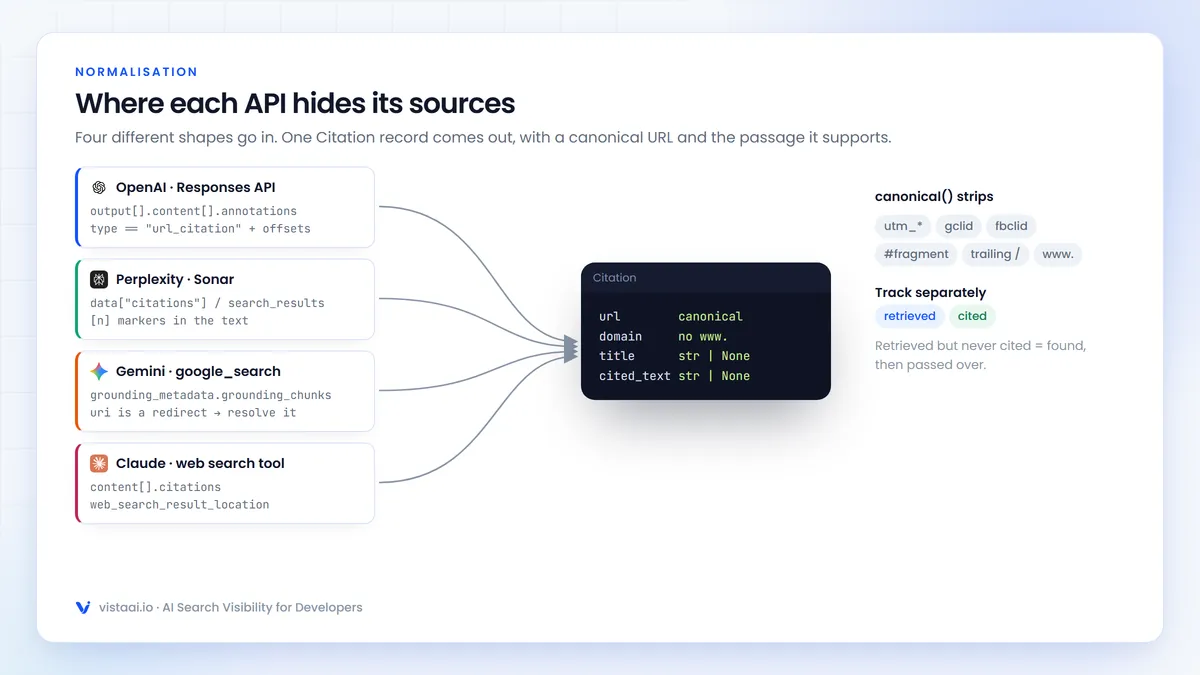Click the 'Track separately' heading

931,292
